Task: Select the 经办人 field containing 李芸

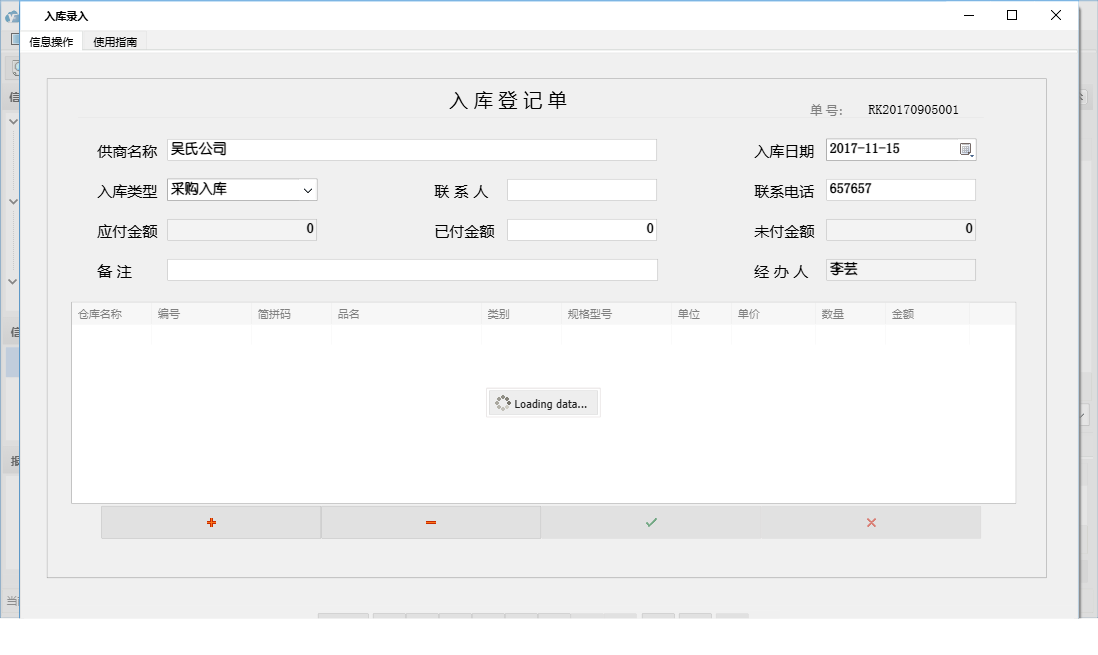Action: tap(900, 269)
